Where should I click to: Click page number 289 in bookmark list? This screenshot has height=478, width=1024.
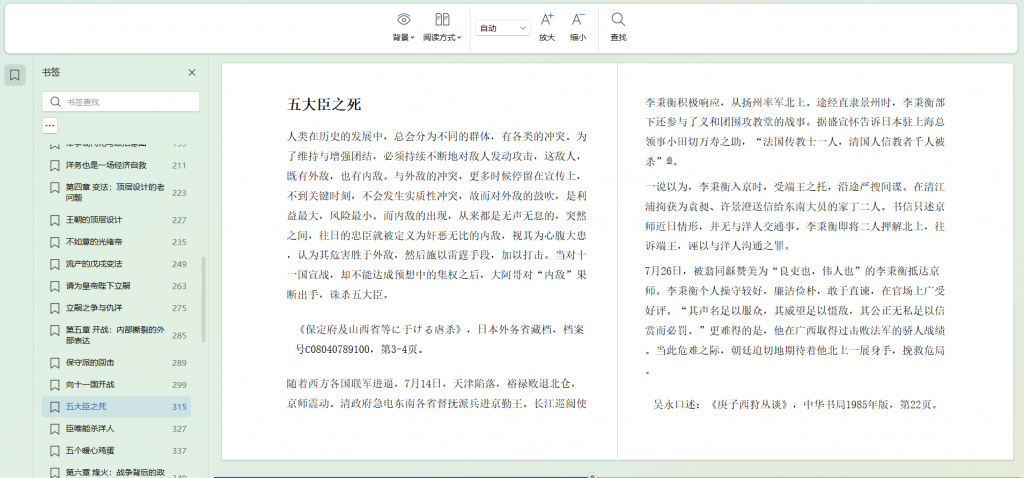(179, 362)
